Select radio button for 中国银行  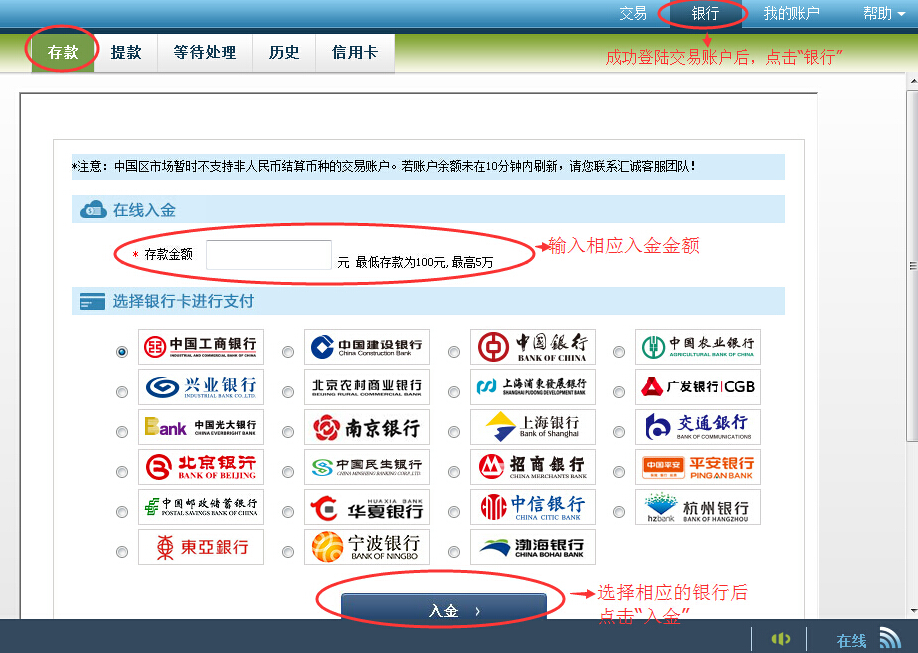[454, 352]
